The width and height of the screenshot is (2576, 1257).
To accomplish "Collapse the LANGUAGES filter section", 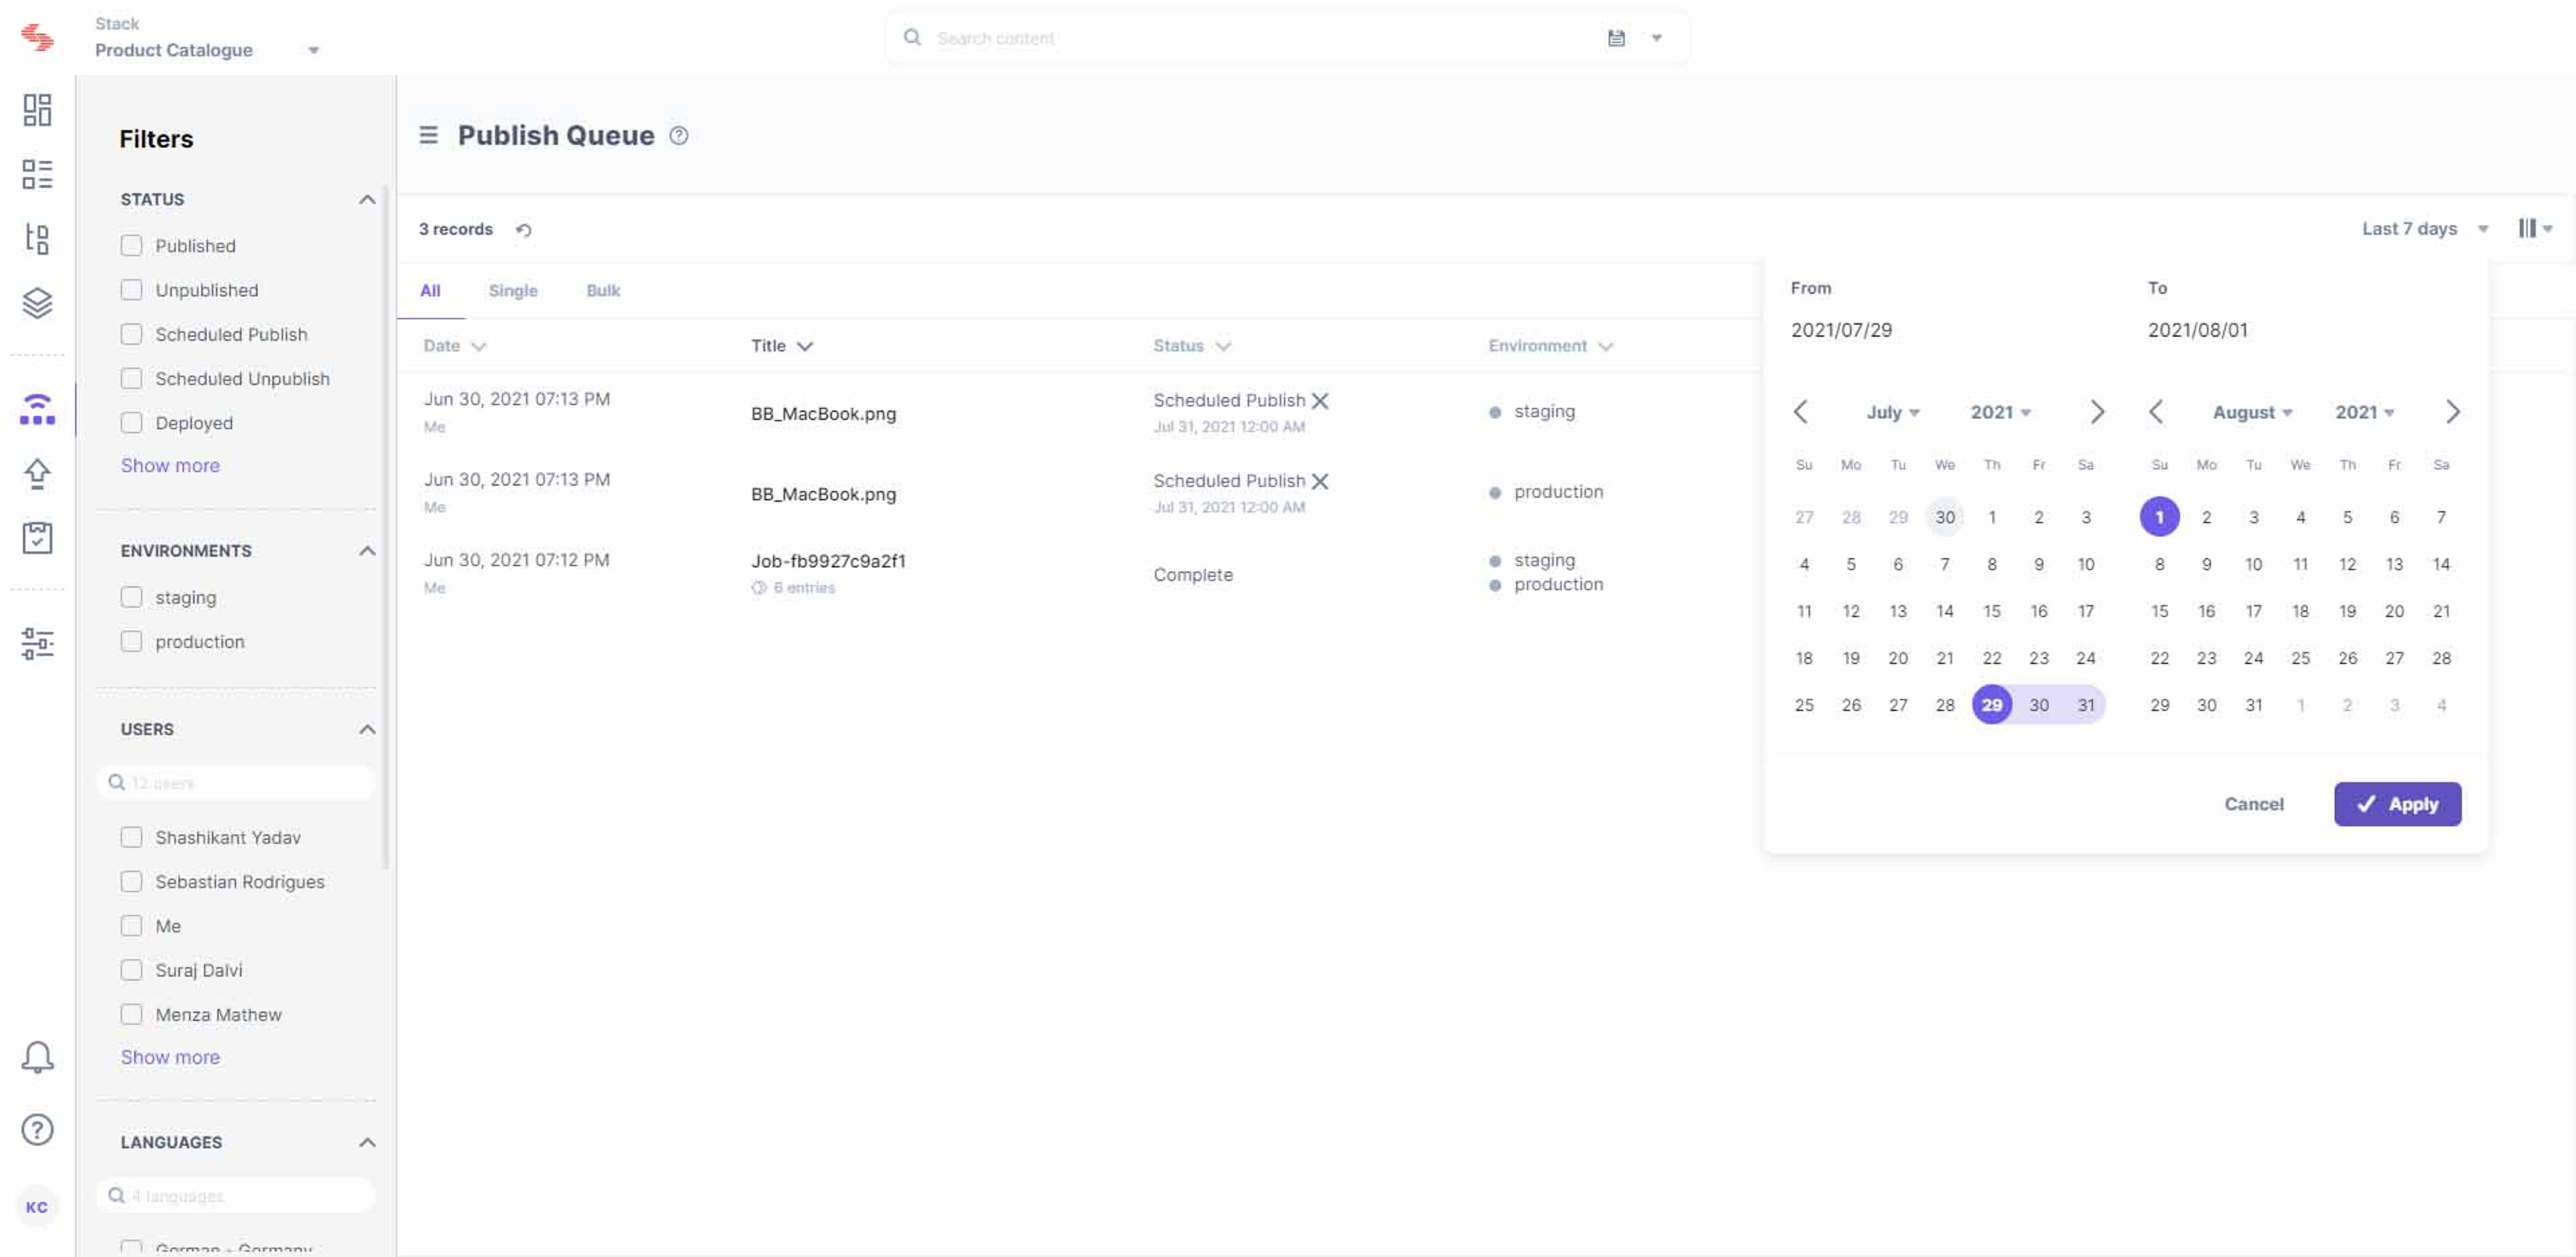I will pyautogui.click(x=367, y=1142).
